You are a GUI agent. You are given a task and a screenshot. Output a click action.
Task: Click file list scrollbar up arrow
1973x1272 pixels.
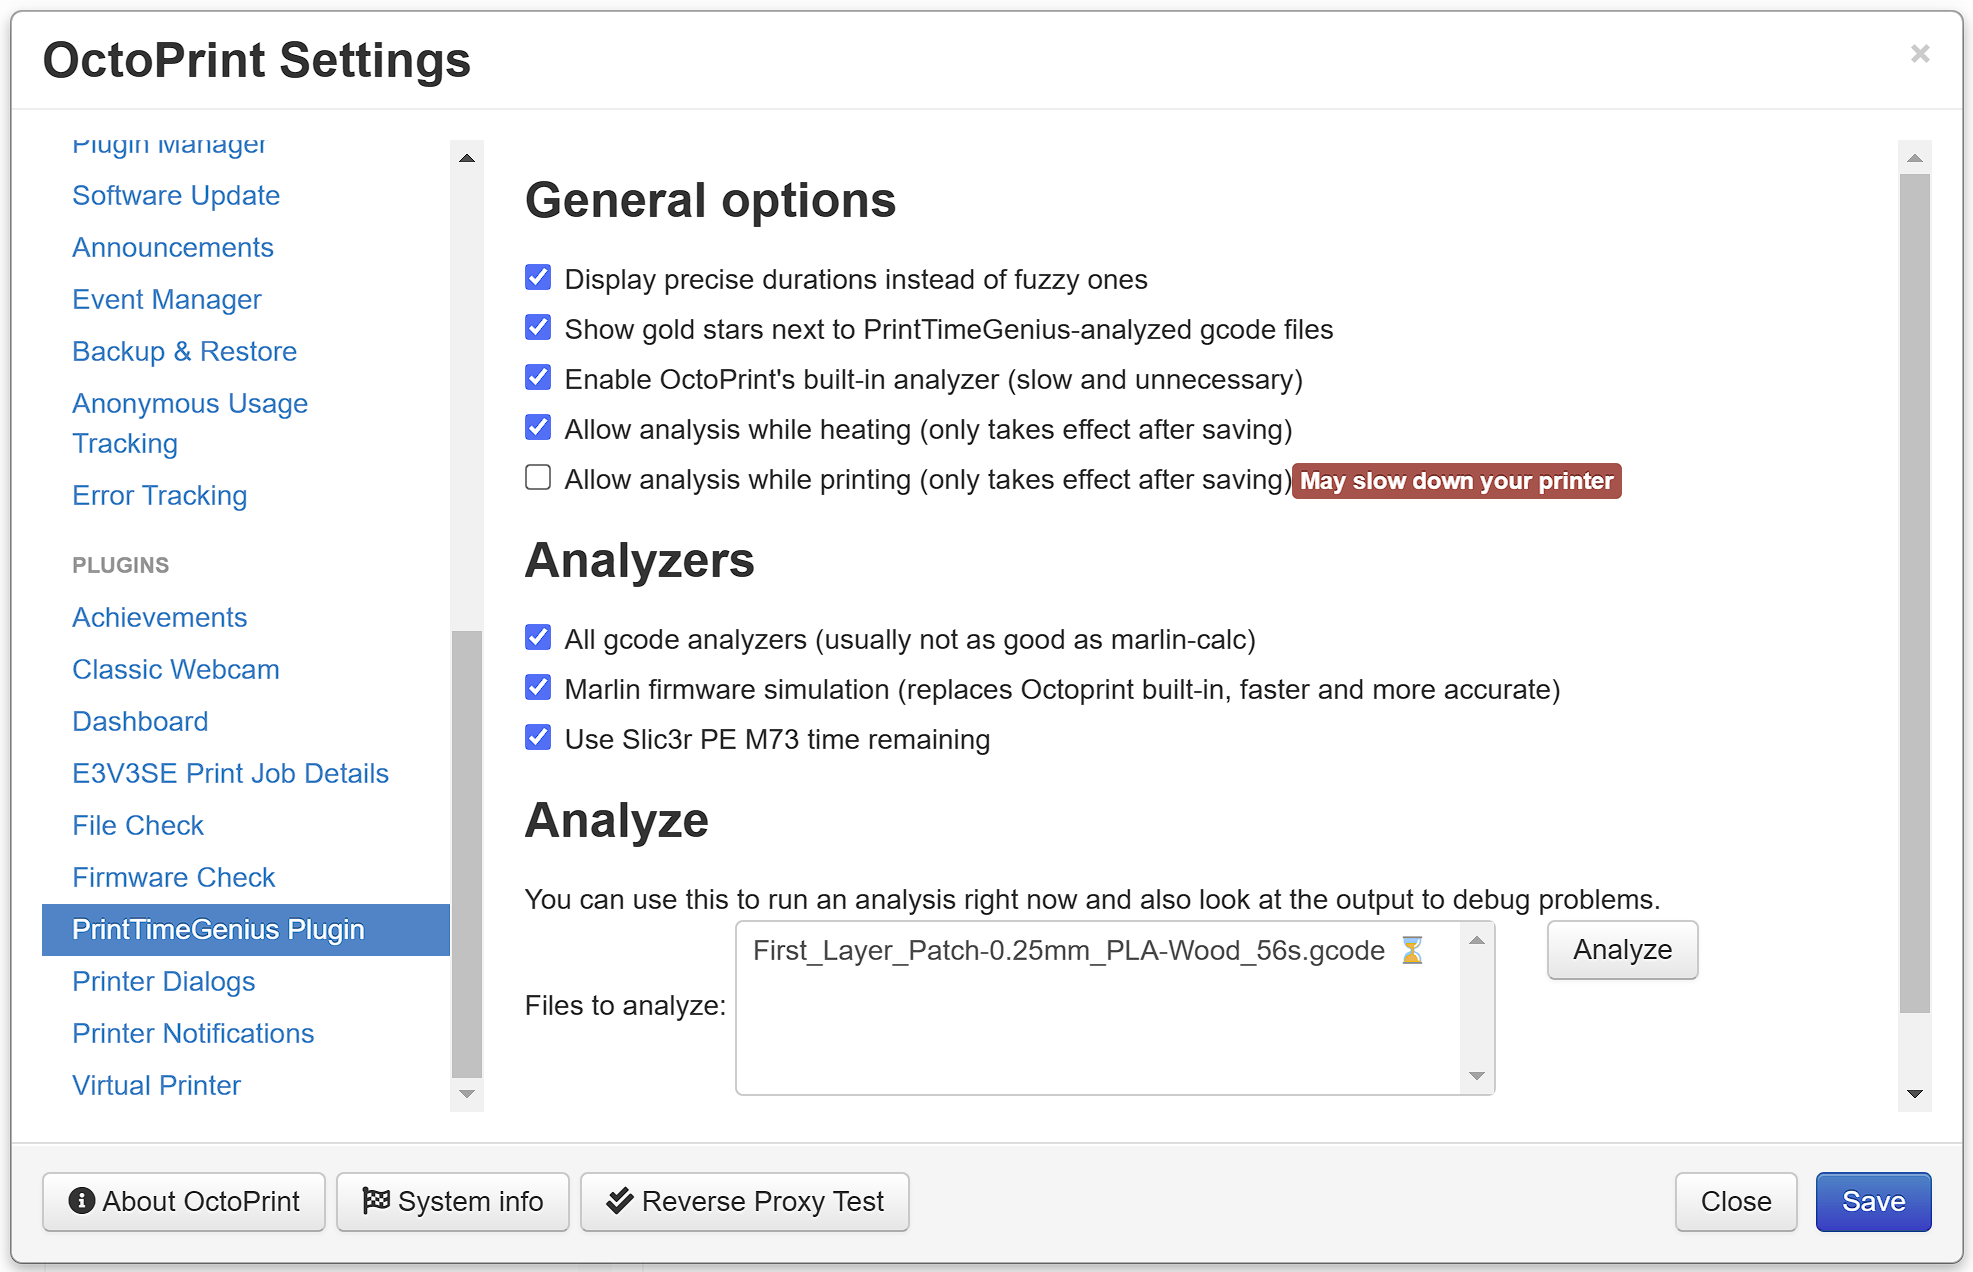pos(1477,940)
